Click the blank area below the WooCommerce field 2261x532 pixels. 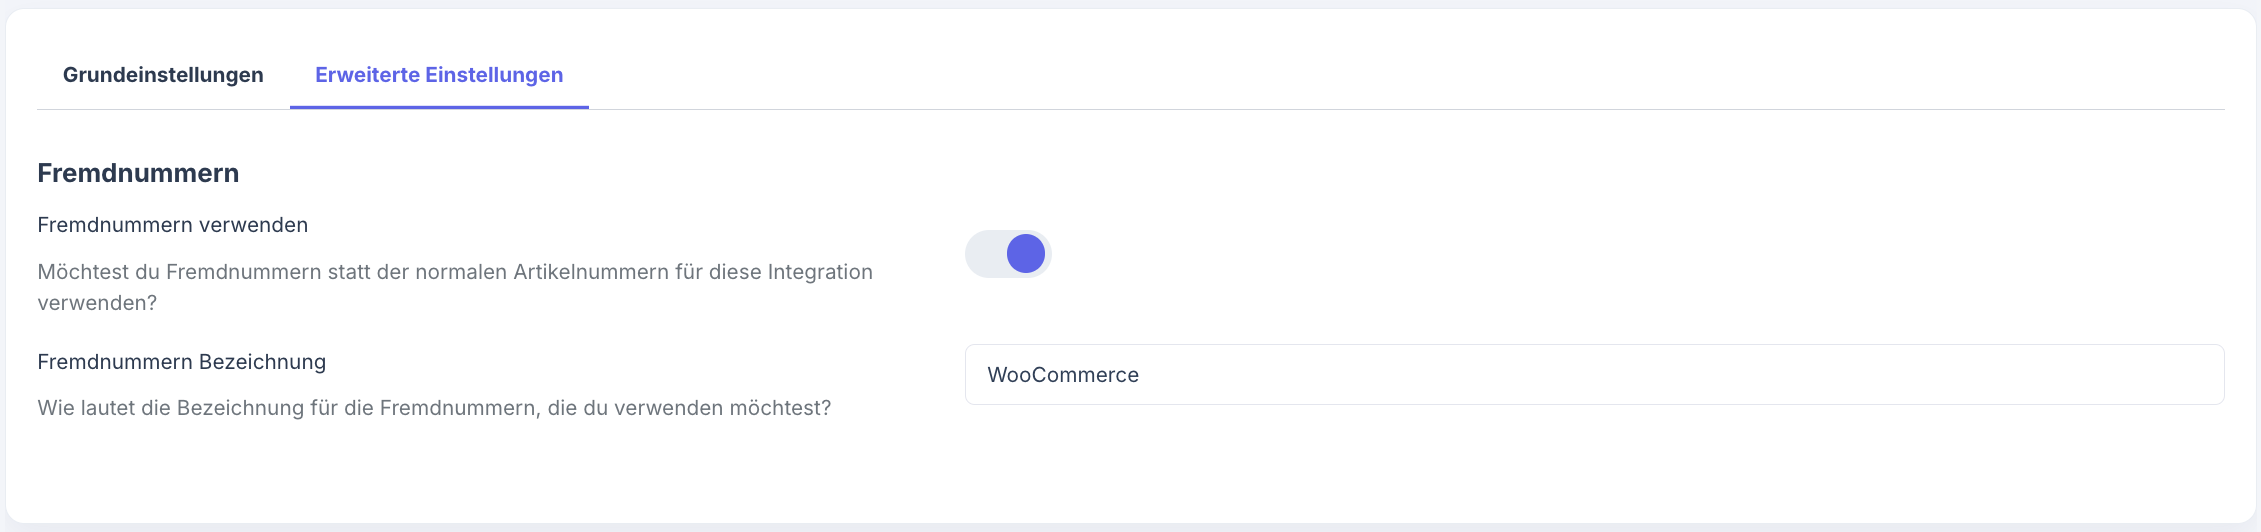click(1594, 460)
